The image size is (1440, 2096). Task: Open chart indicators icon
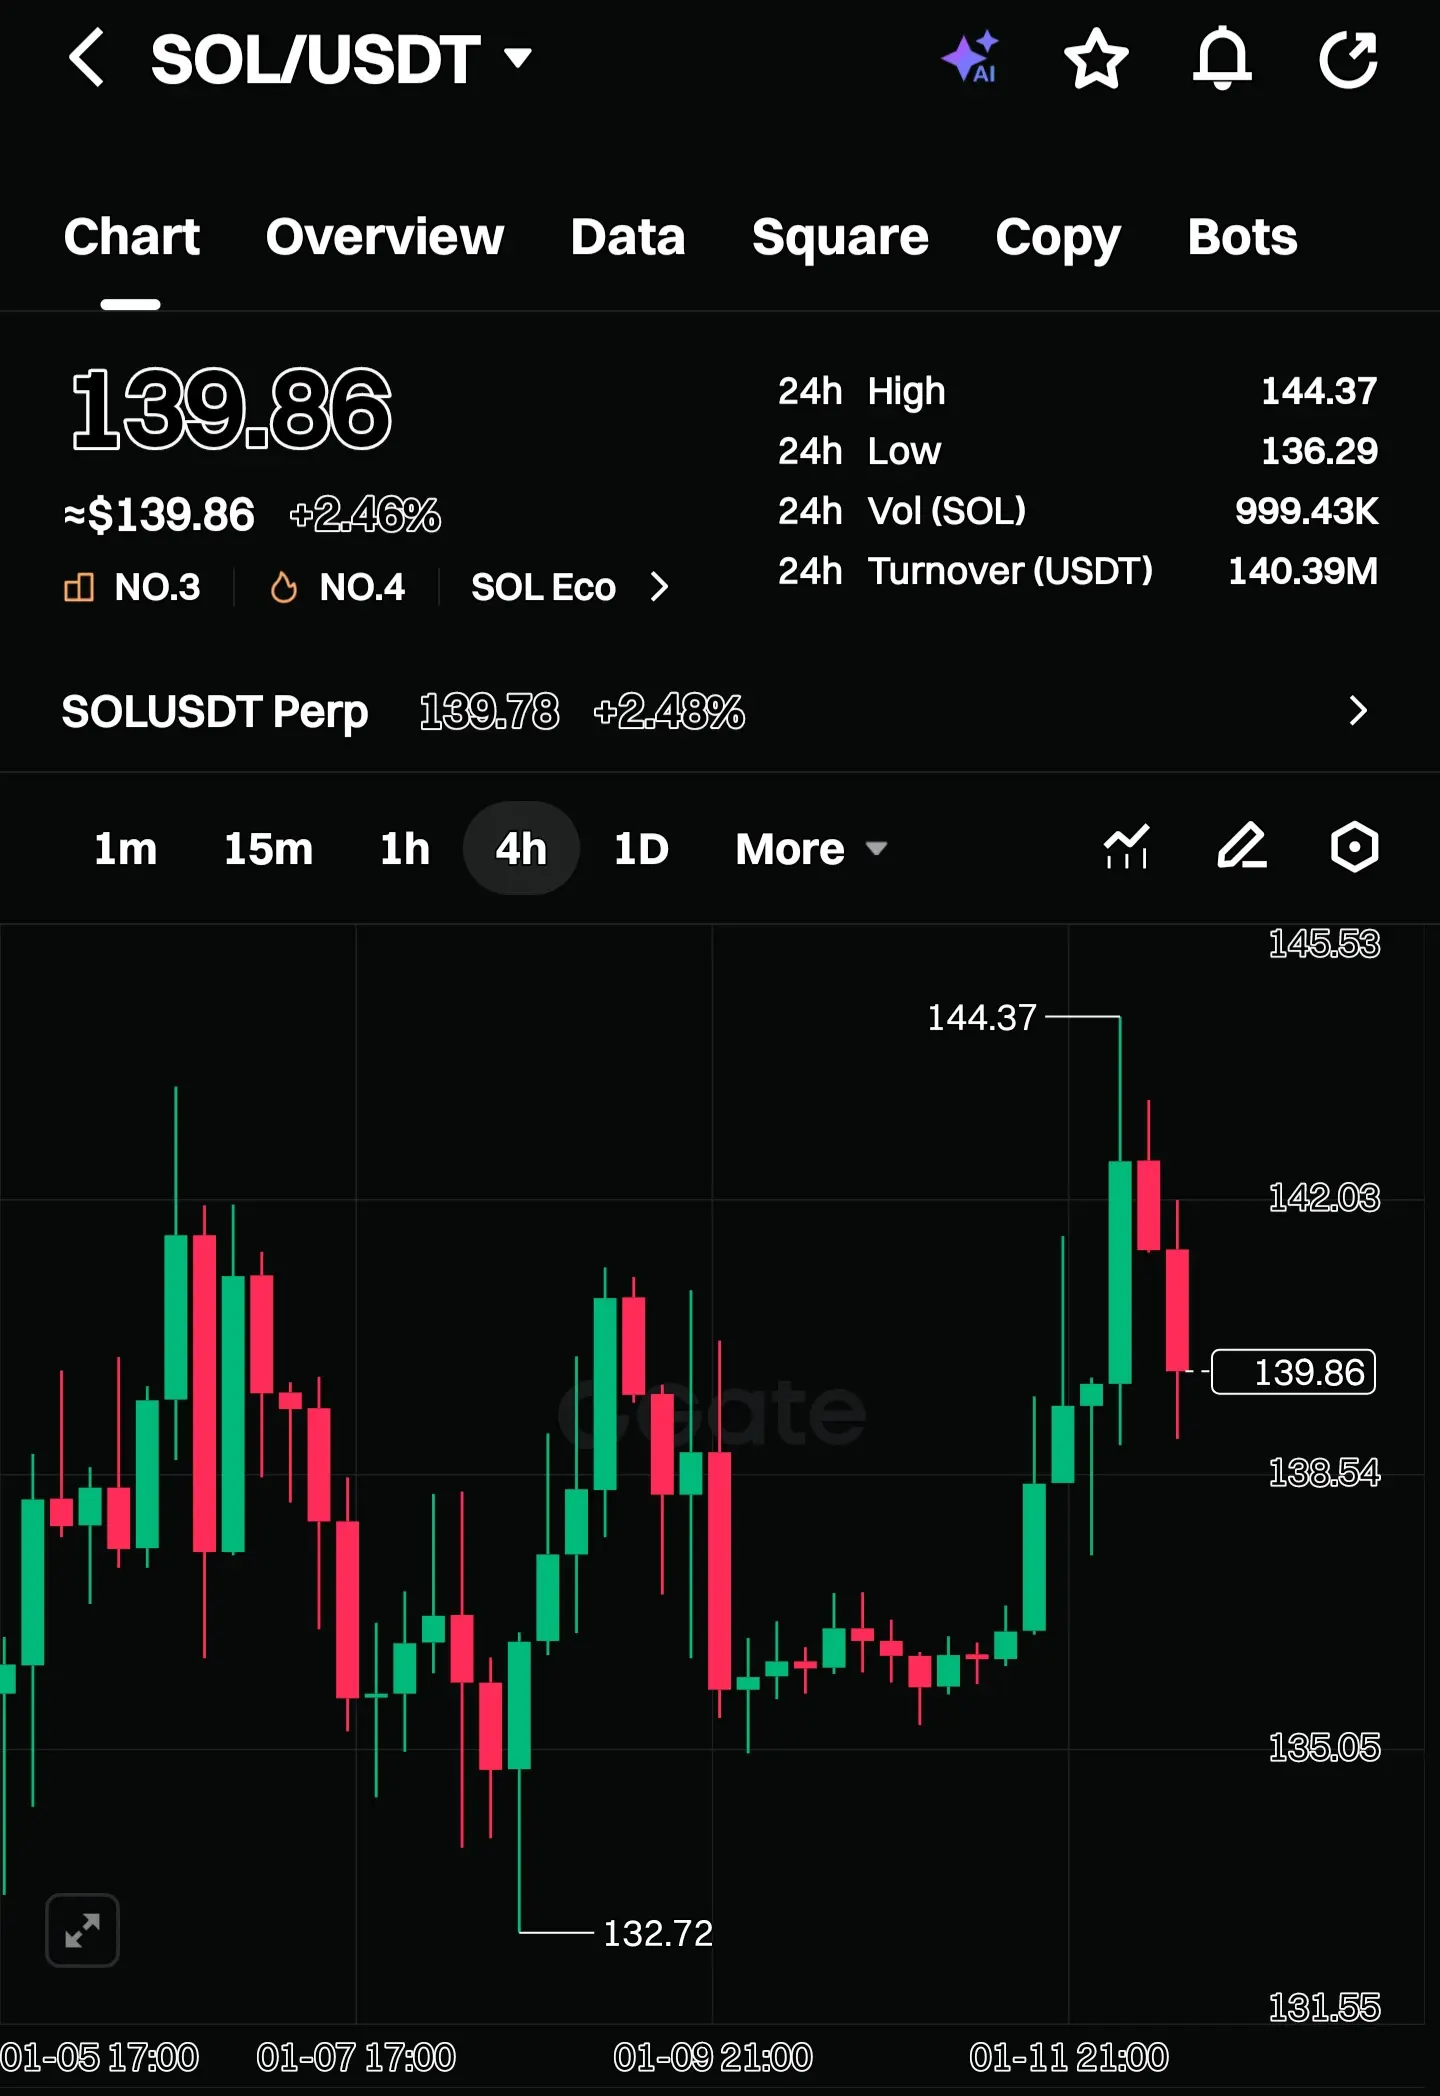[x=1126, y=848]
